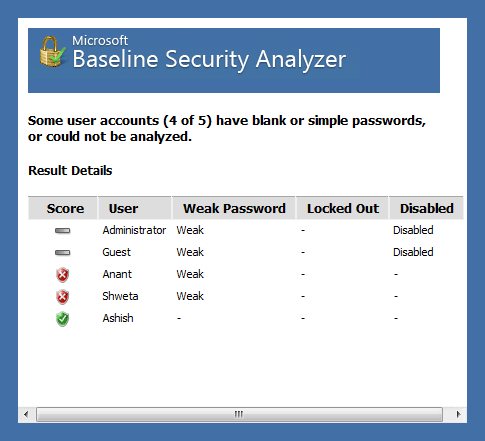Image resolution: width=485 pixels, height=441 pixels.
Task: Click Disabled status for Guest account
Action: (x=413, y=252)
